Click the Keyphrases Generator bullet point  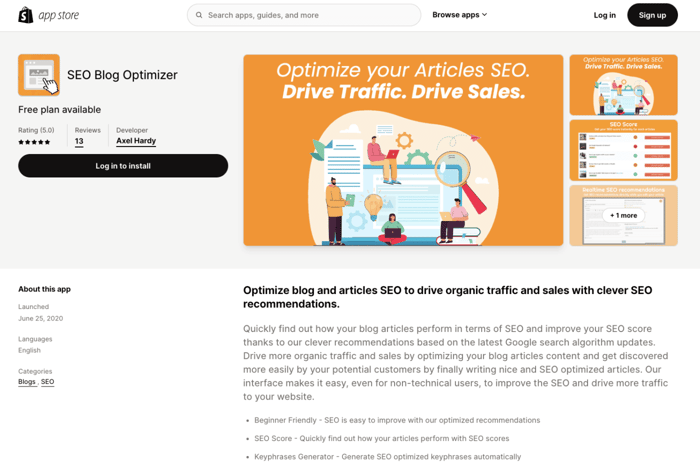point(388,457)
